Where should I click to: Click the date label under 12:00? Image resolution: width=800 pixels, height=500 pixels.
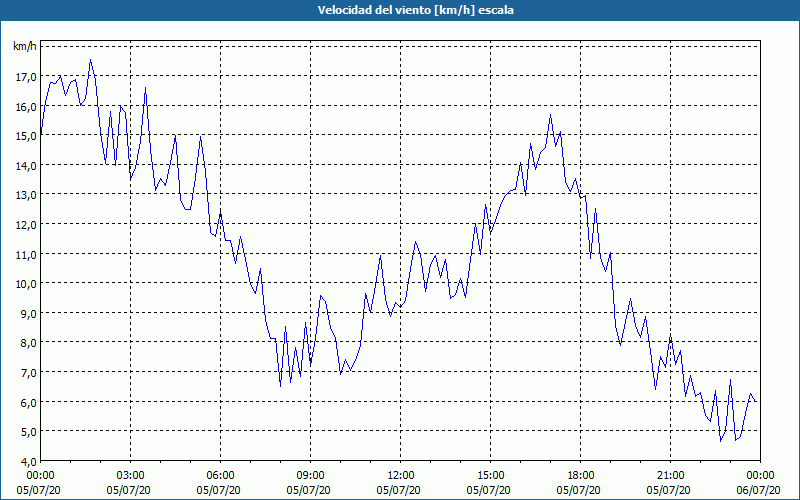point(398,490)
